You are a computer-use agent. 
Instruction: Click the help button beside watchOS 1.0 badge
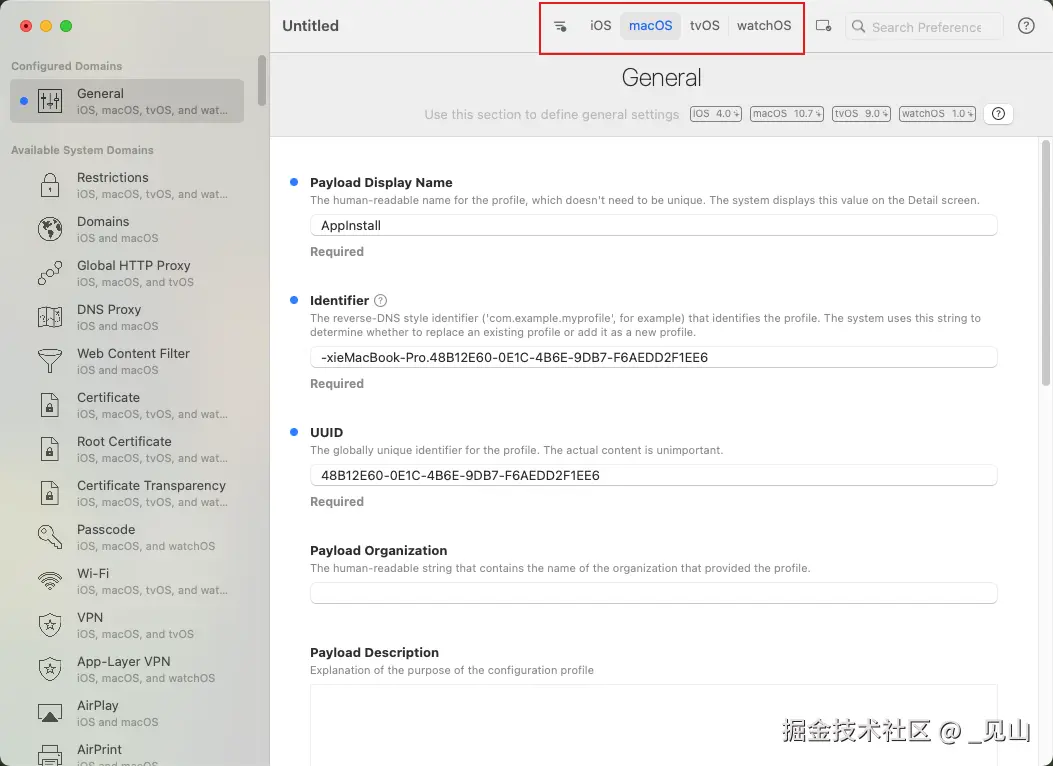[999, 113]
